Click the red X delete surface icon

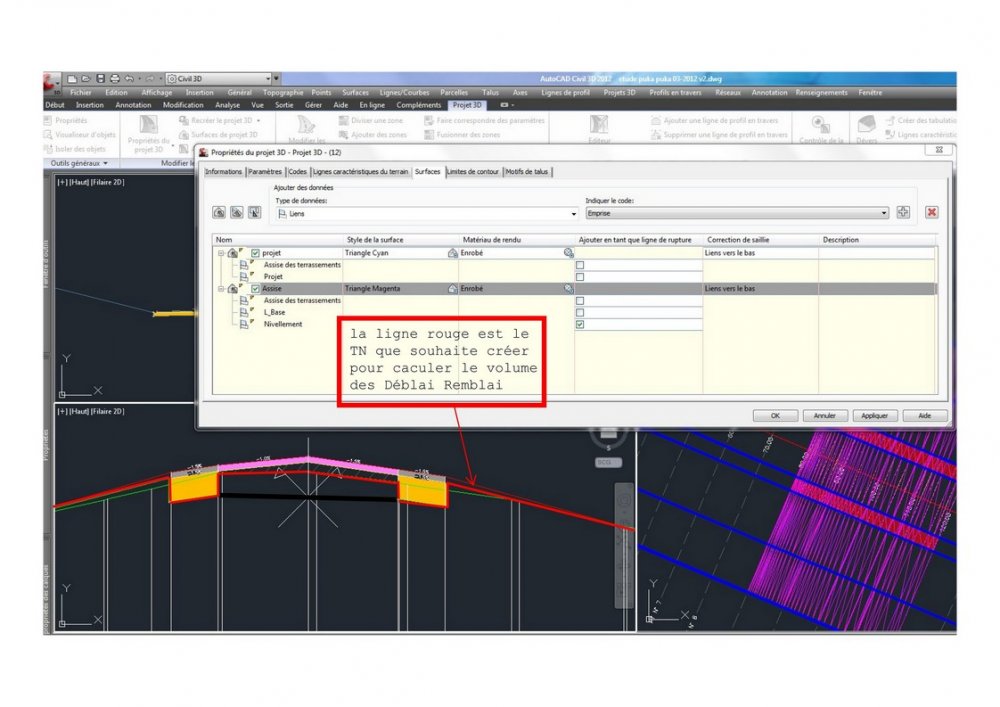click(931, 212)
